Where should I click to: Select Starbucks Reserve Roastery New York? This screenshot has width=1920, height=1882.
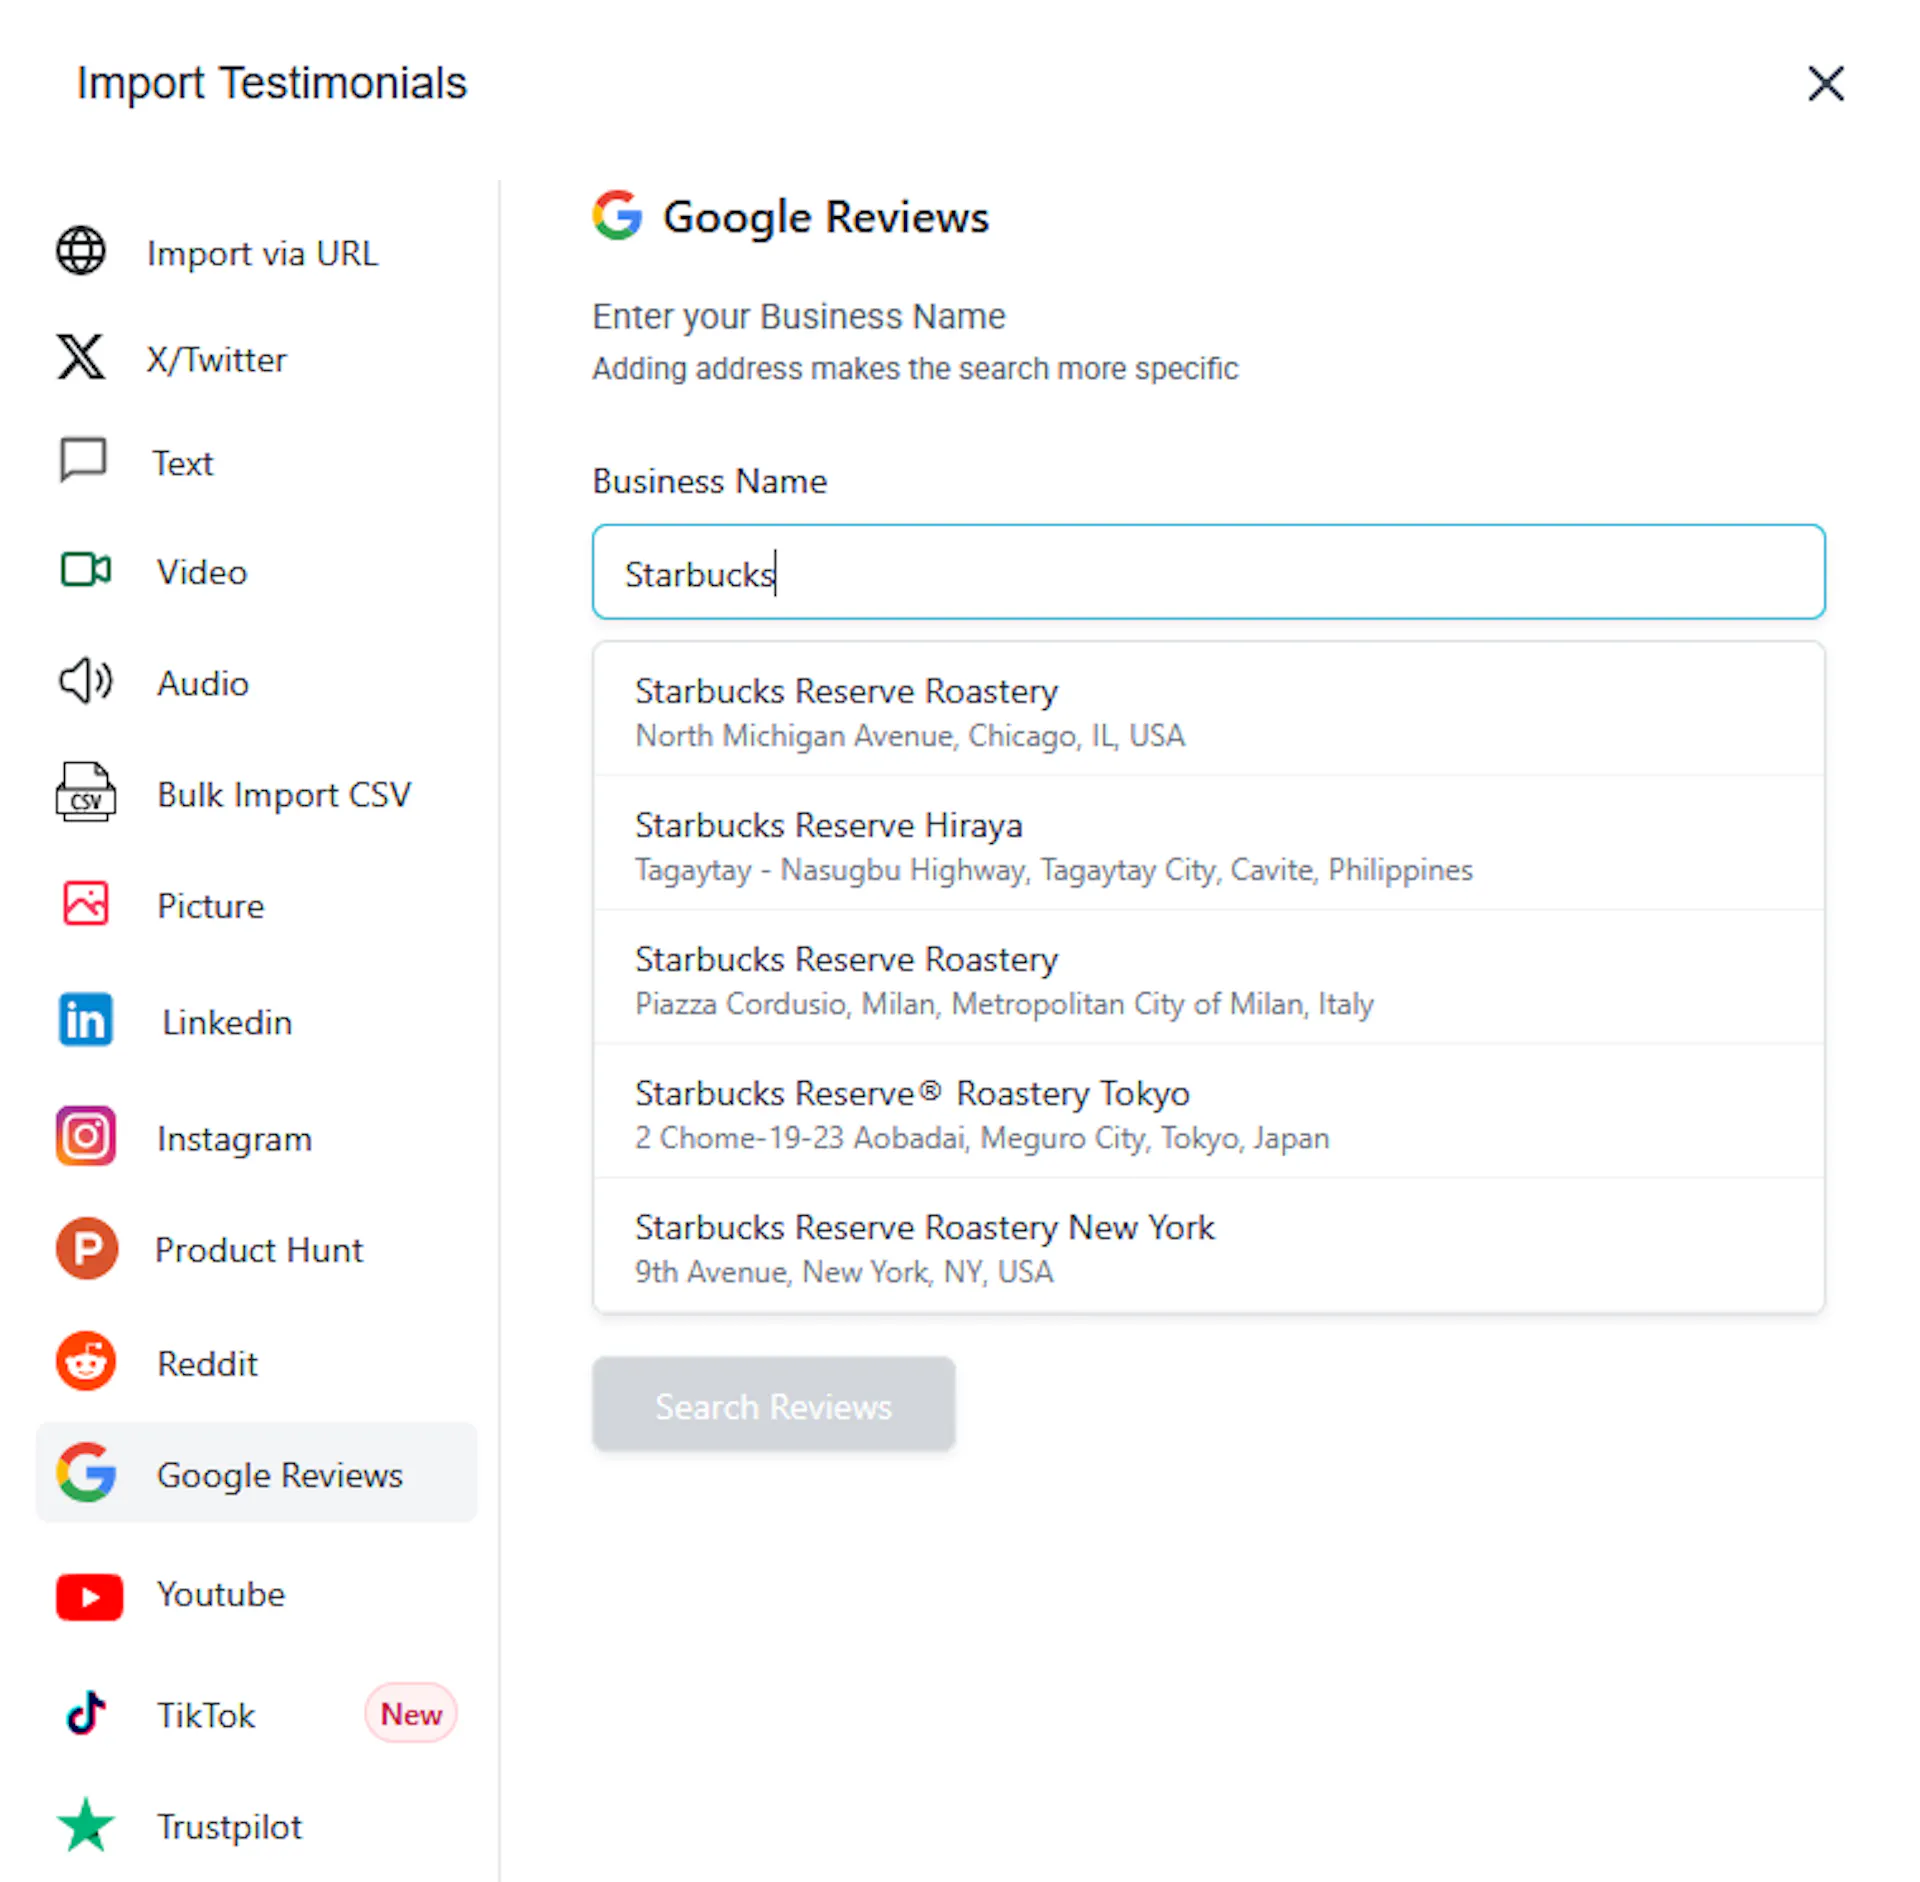(1208, 1246)
